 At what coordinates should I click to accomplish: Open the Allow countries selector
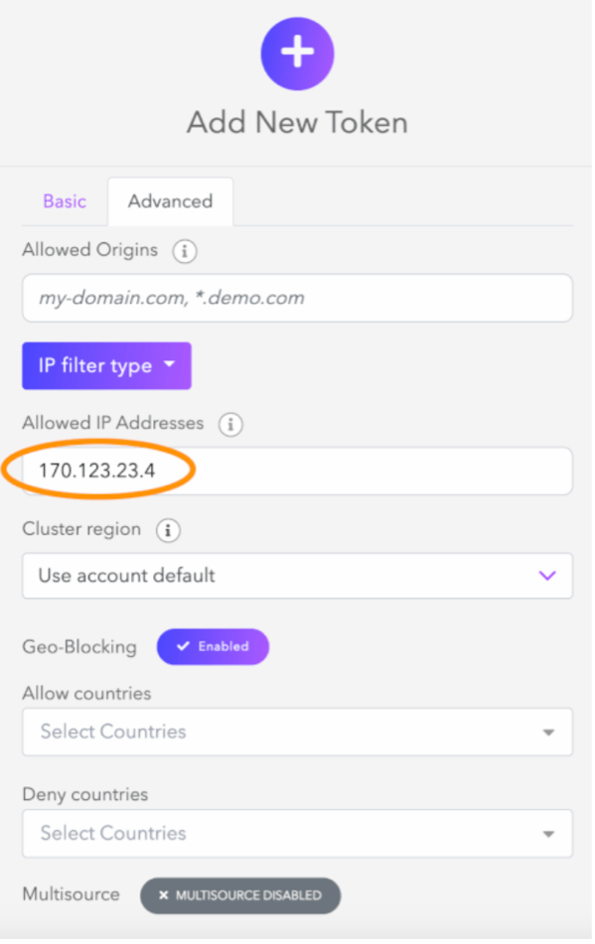297,732
